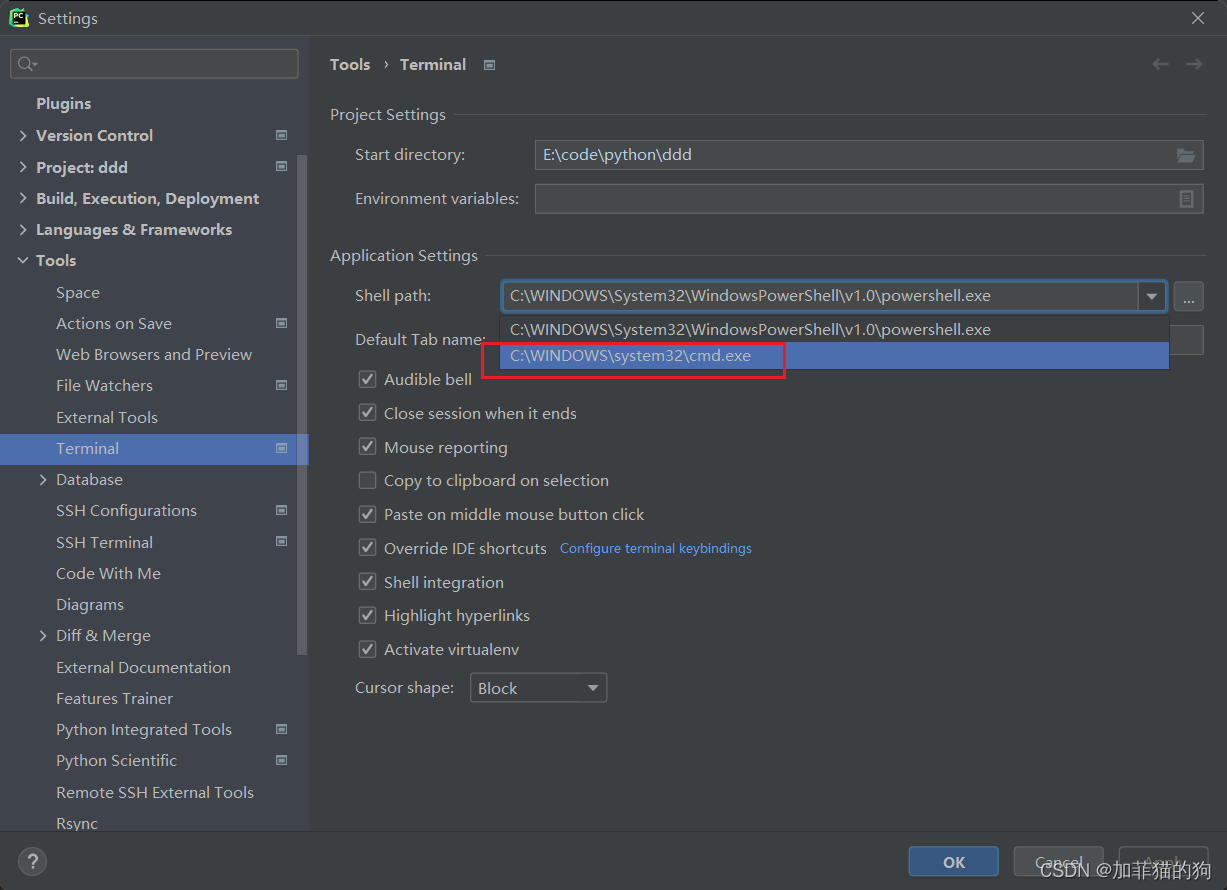Toggle Highlight hyperlinks checkbox
This screenshot has width=1227, height=890.
pos(367,615)
